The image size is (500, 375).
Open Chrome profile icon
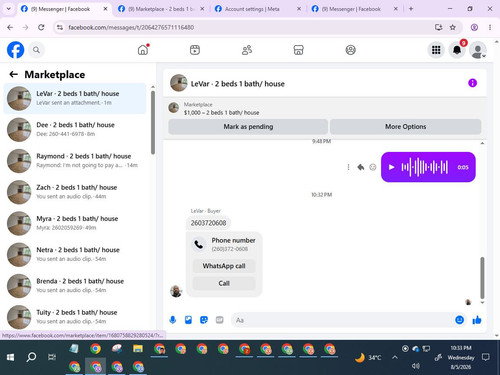point(474,27)
